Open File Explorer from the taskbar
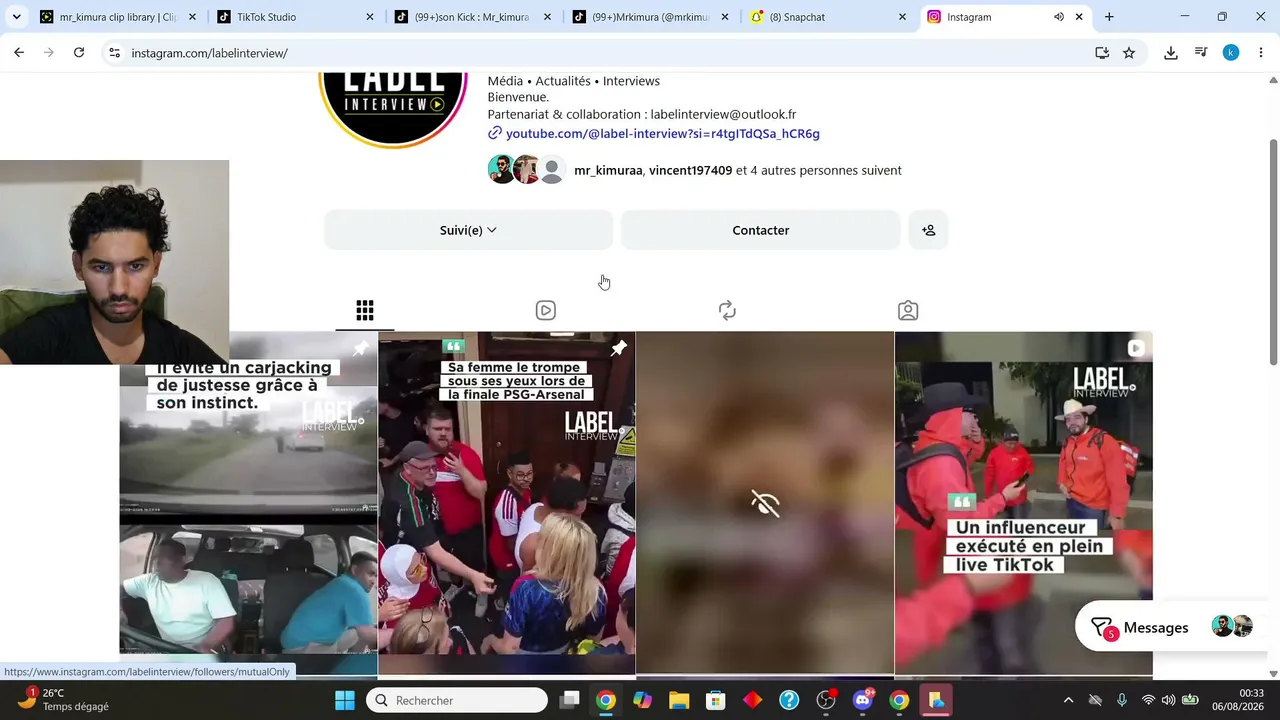Image resolution: width=1280 pixels, height=720 pixels. pyautogui.click(x=679, y=701)
